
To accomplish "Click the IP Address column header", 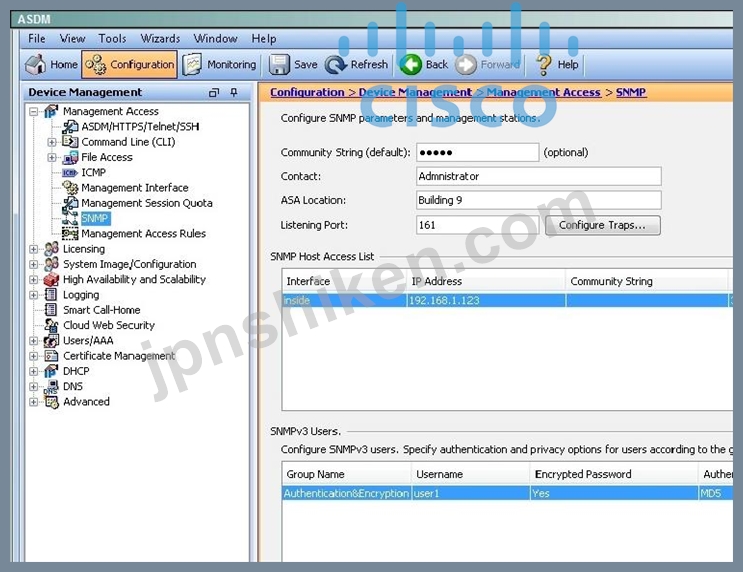I will [486, 281].
